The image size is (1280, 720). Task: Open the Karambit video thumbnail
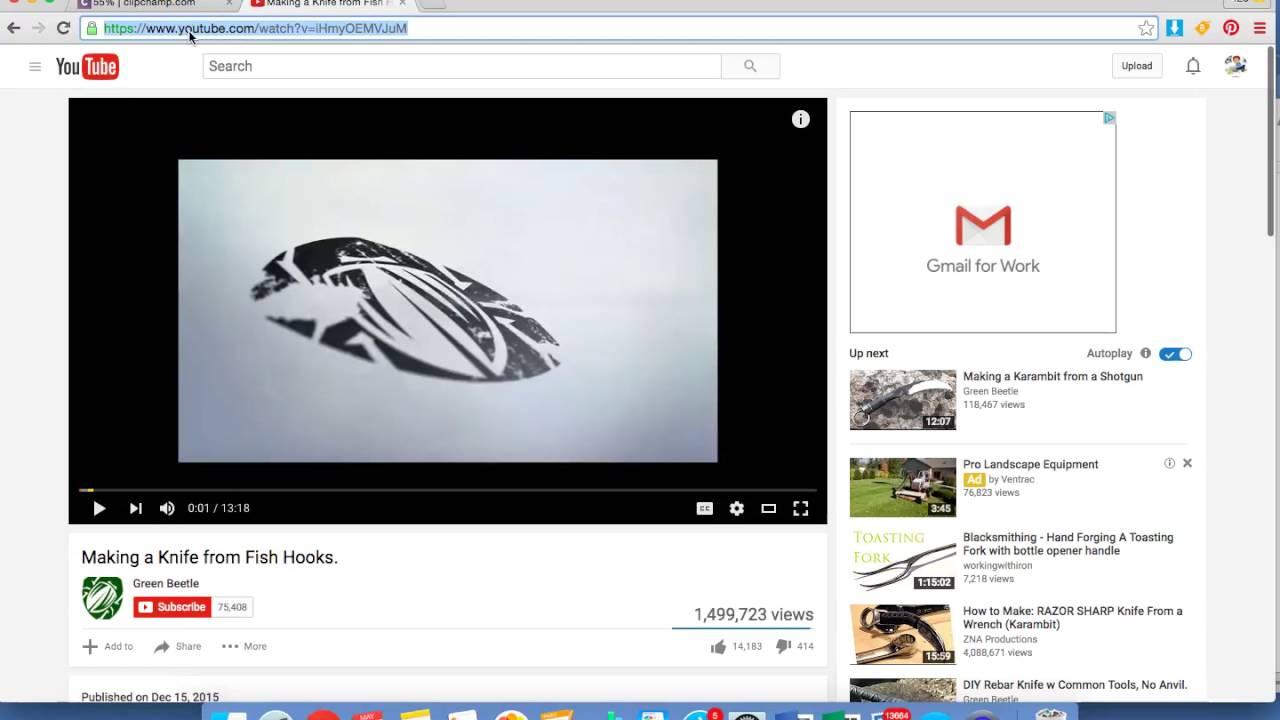[x=903, y=400]
